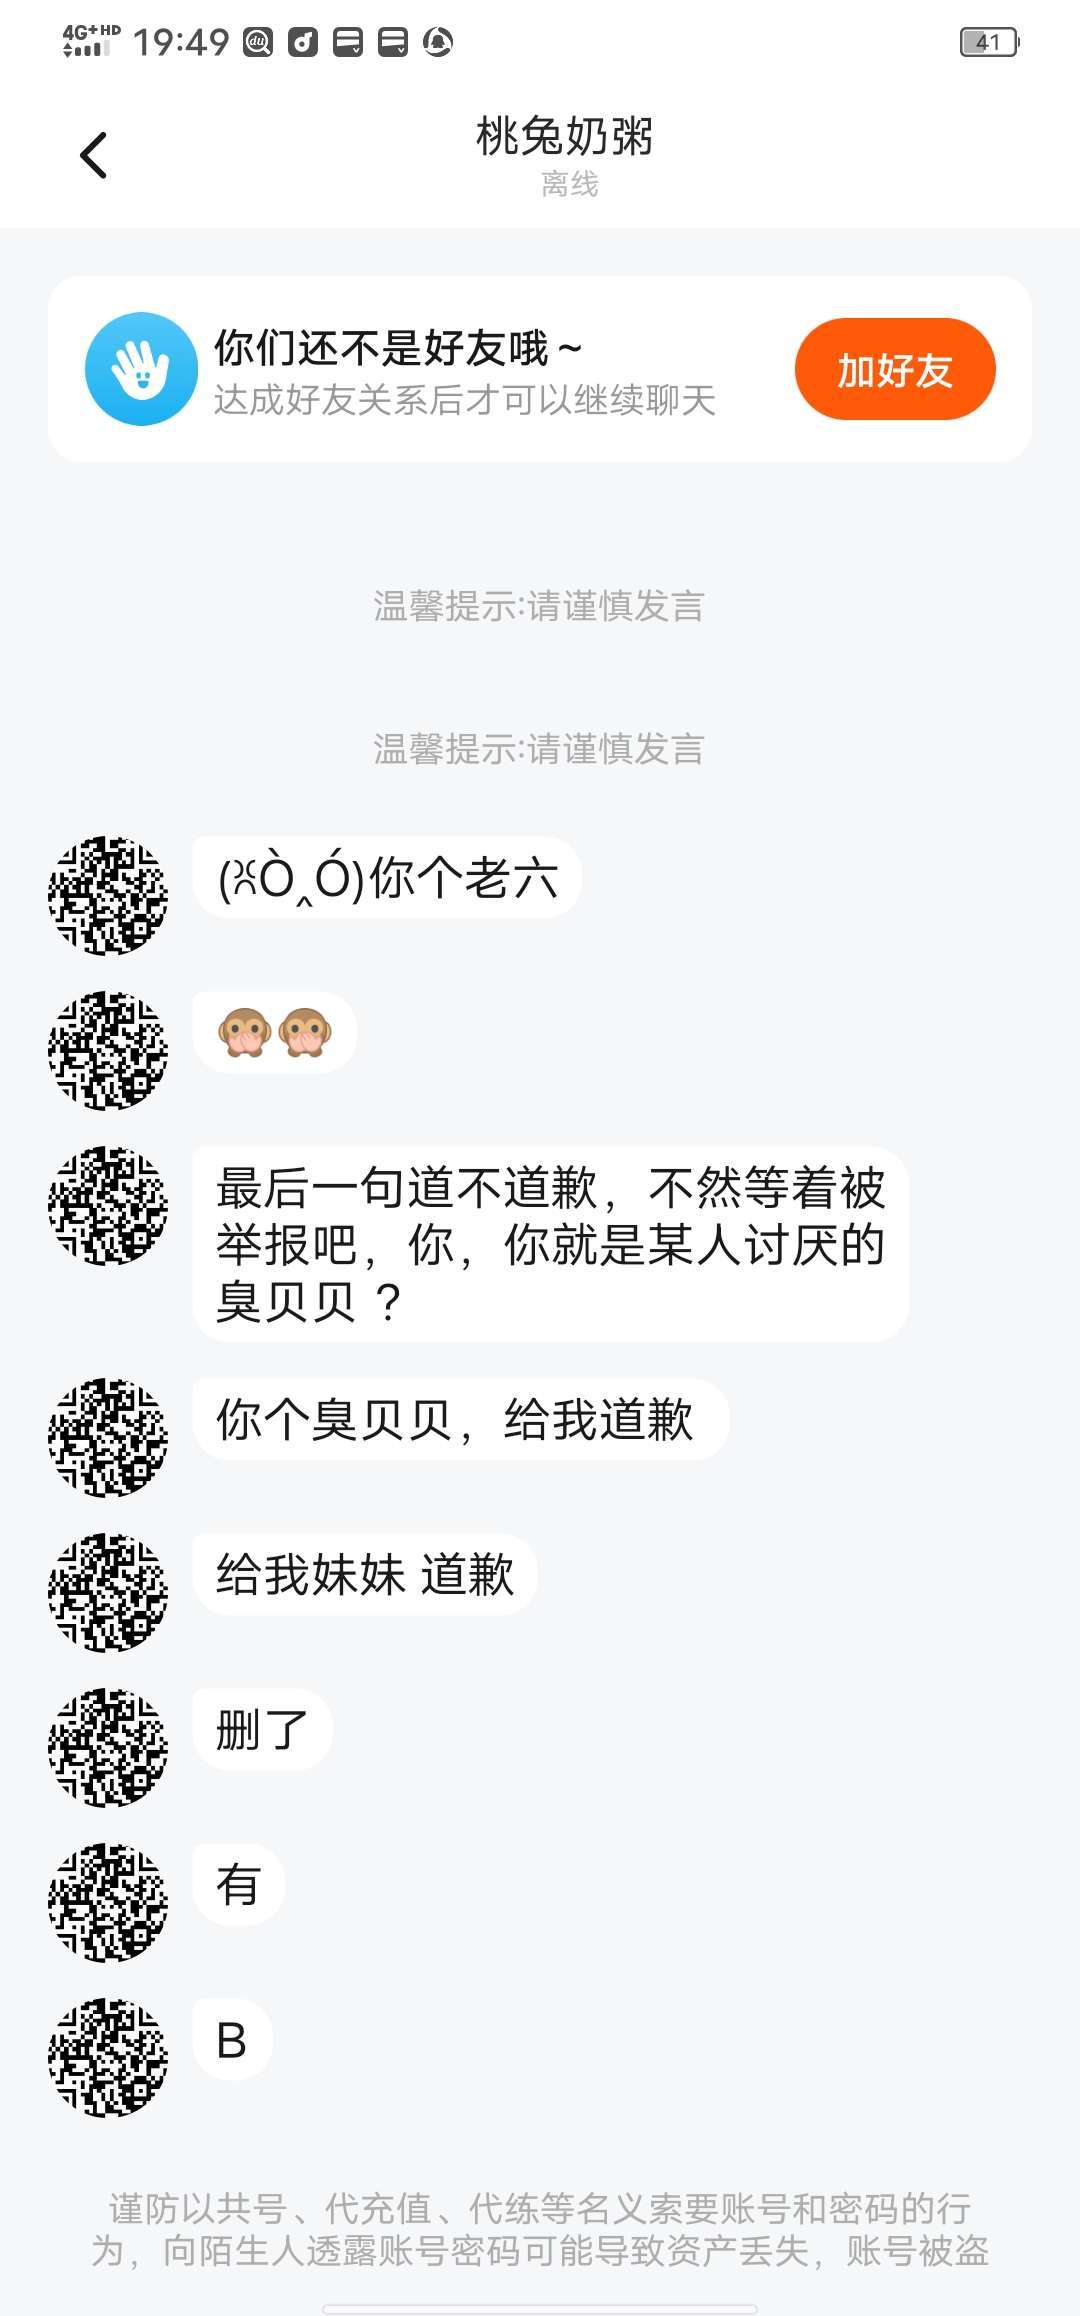Tap avatar beside 你个老六 message
This screenshot has height=2316, width=1080.
pyautogui.click(x=108, y=896)
